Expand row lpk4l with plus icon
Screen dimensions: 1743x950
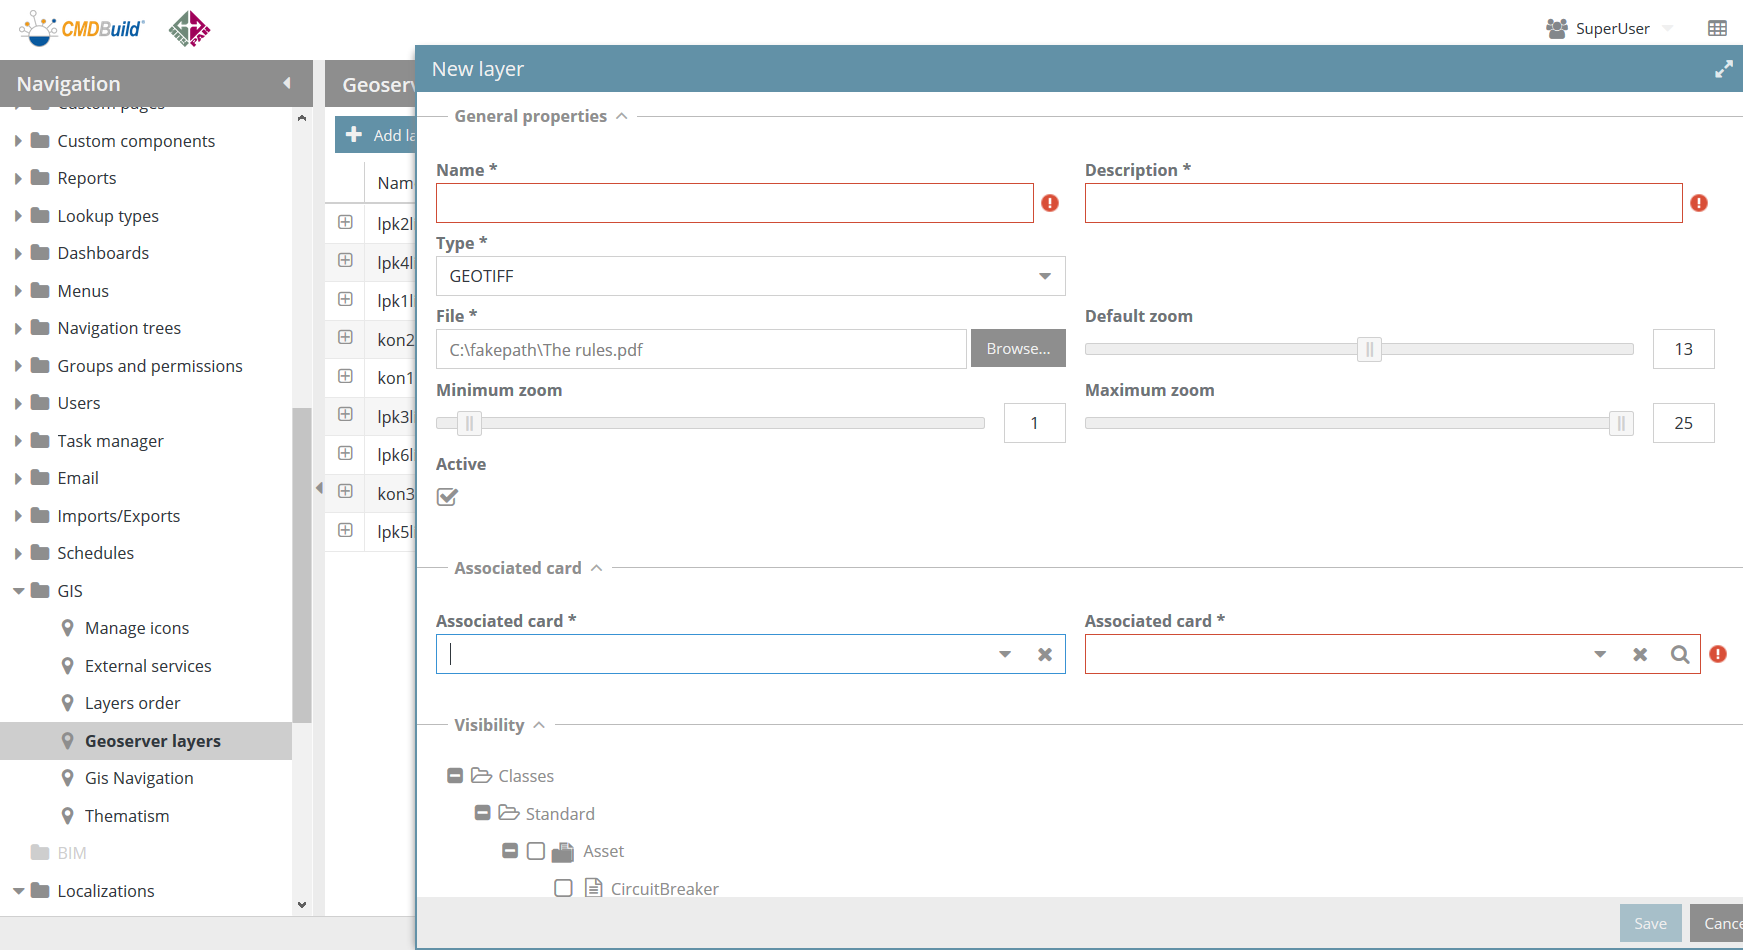pos(345,261)
